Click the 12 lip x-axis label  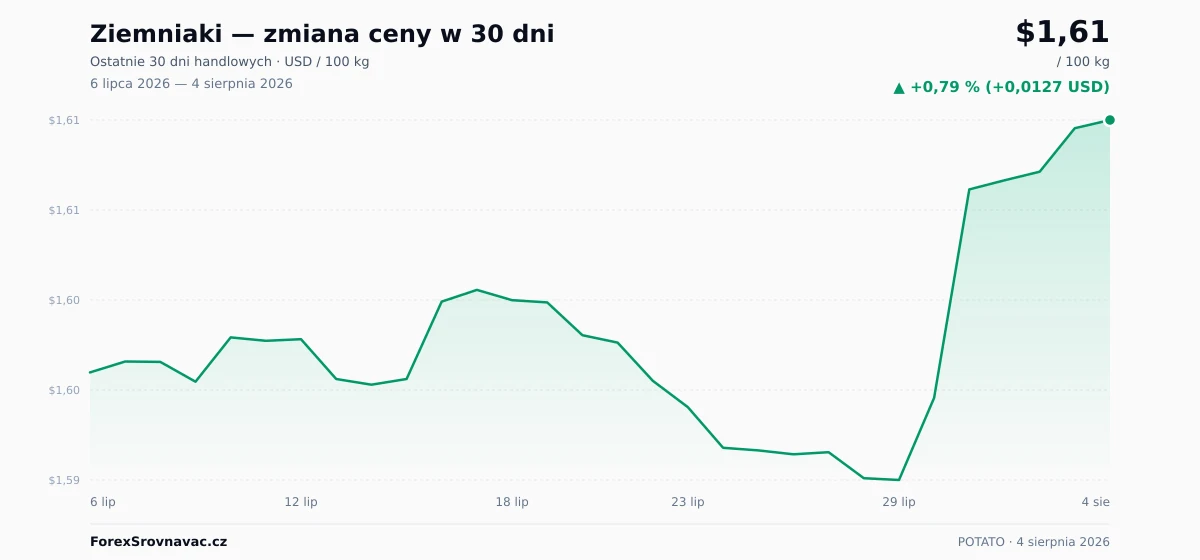(x=301, y=502)
